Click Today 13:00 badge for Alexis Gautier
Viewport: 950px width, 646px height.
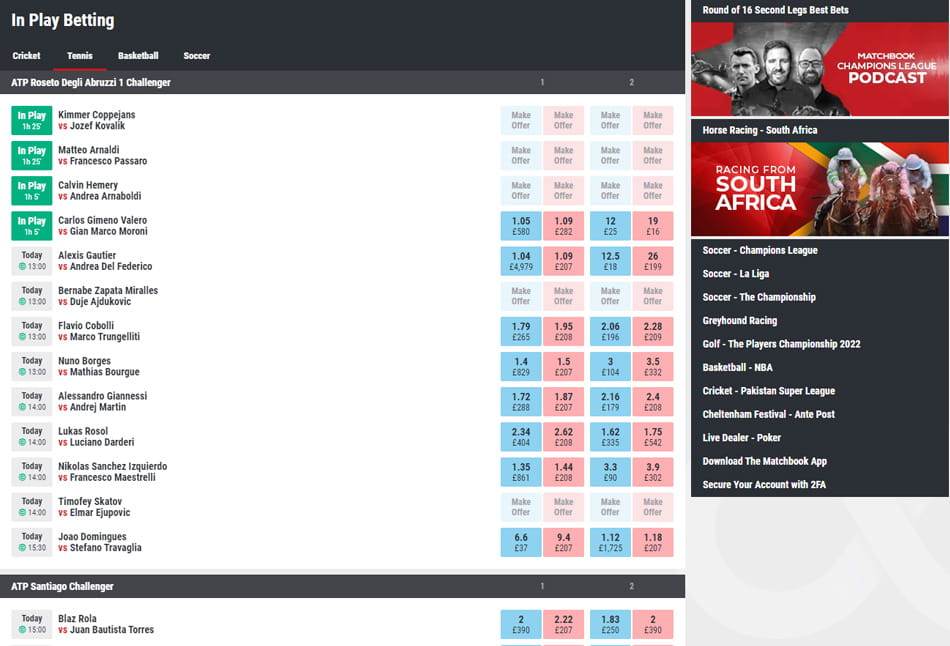(x=32, y=261)
